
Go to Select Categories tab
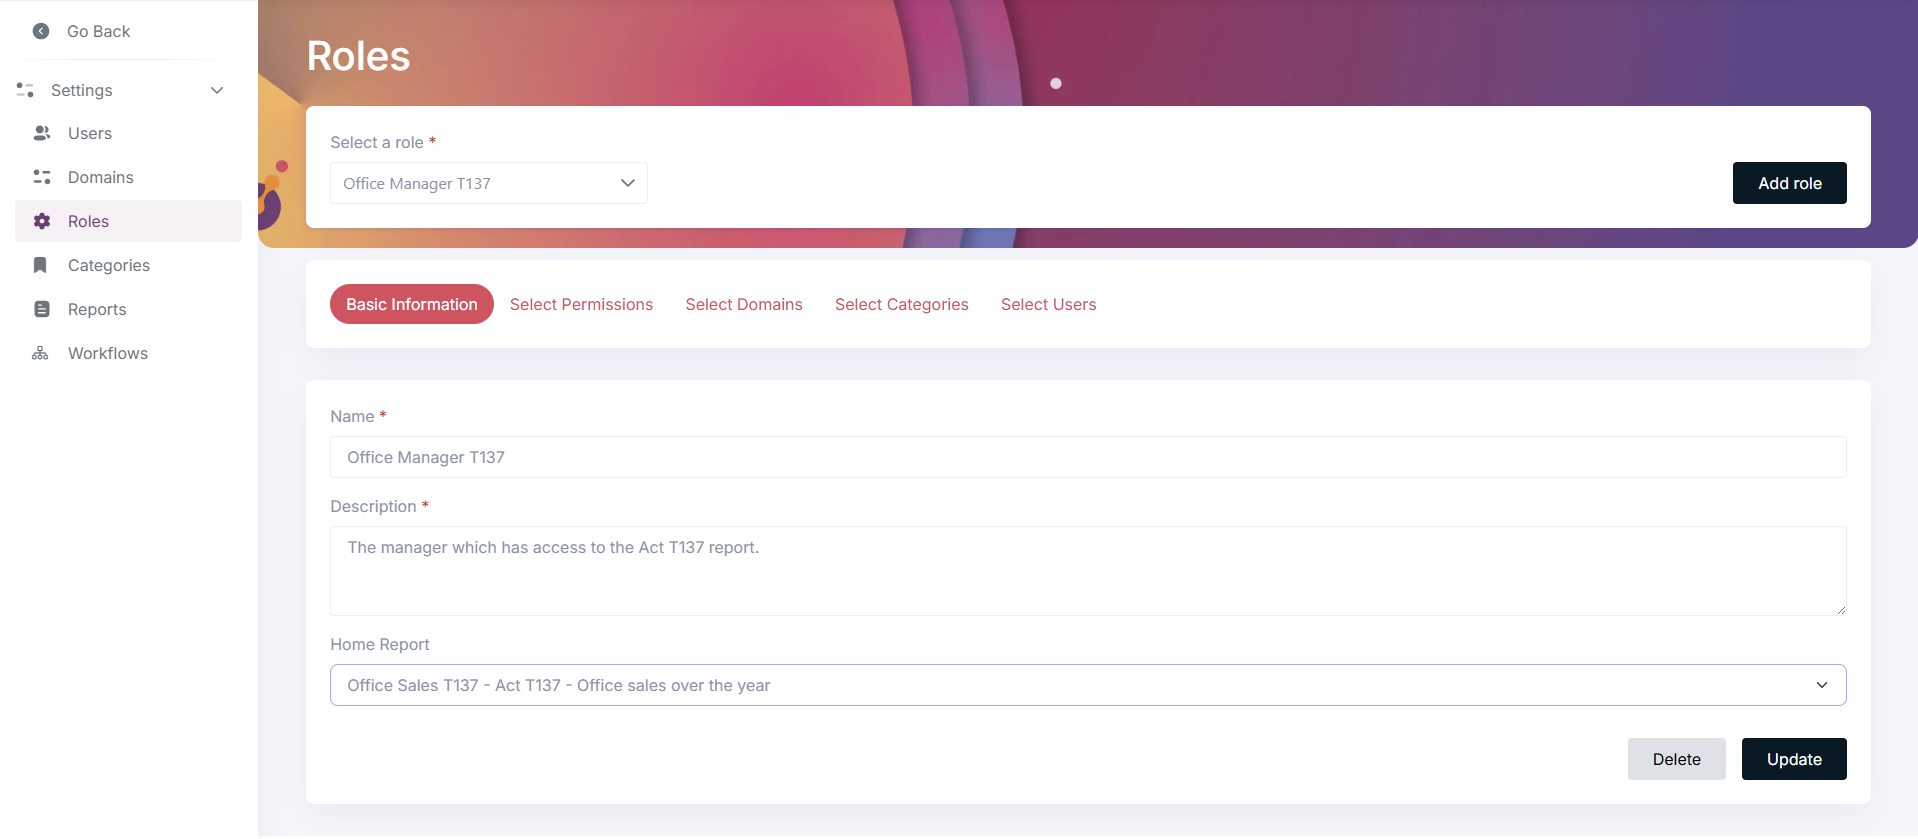point(901,304)
